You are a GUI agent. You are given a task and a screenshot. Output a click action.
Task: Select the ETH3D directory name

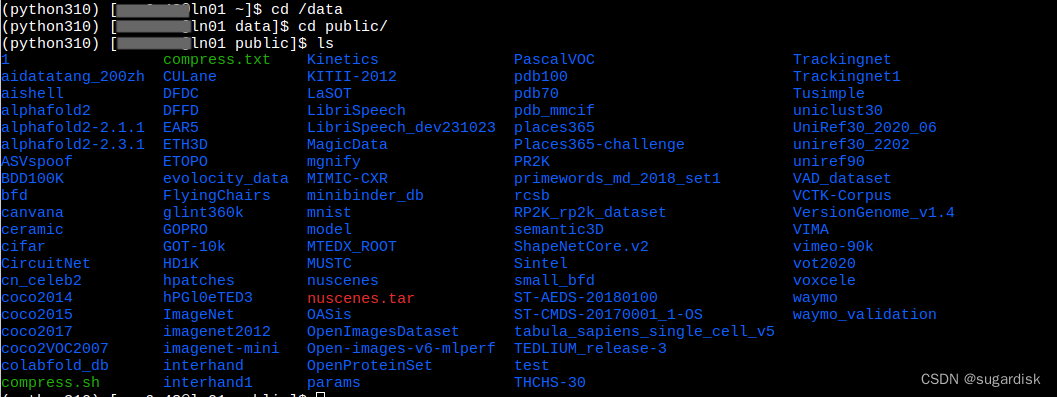185,144
